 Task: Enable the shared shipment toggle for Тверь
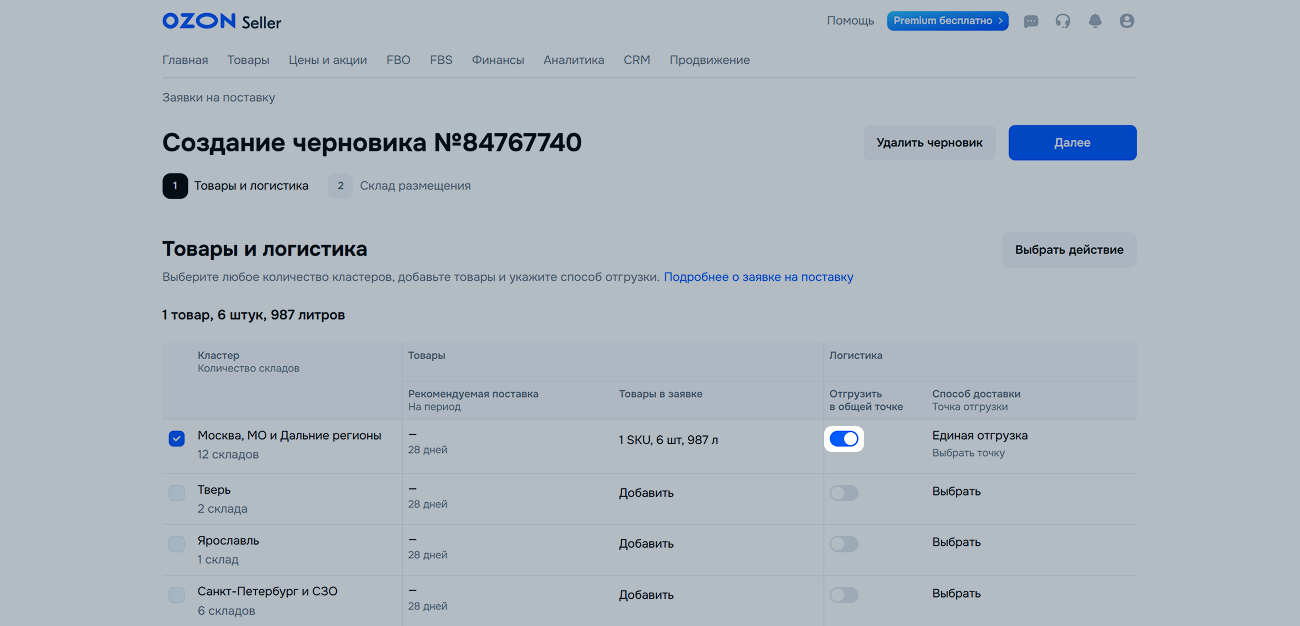tap(844, 493)
